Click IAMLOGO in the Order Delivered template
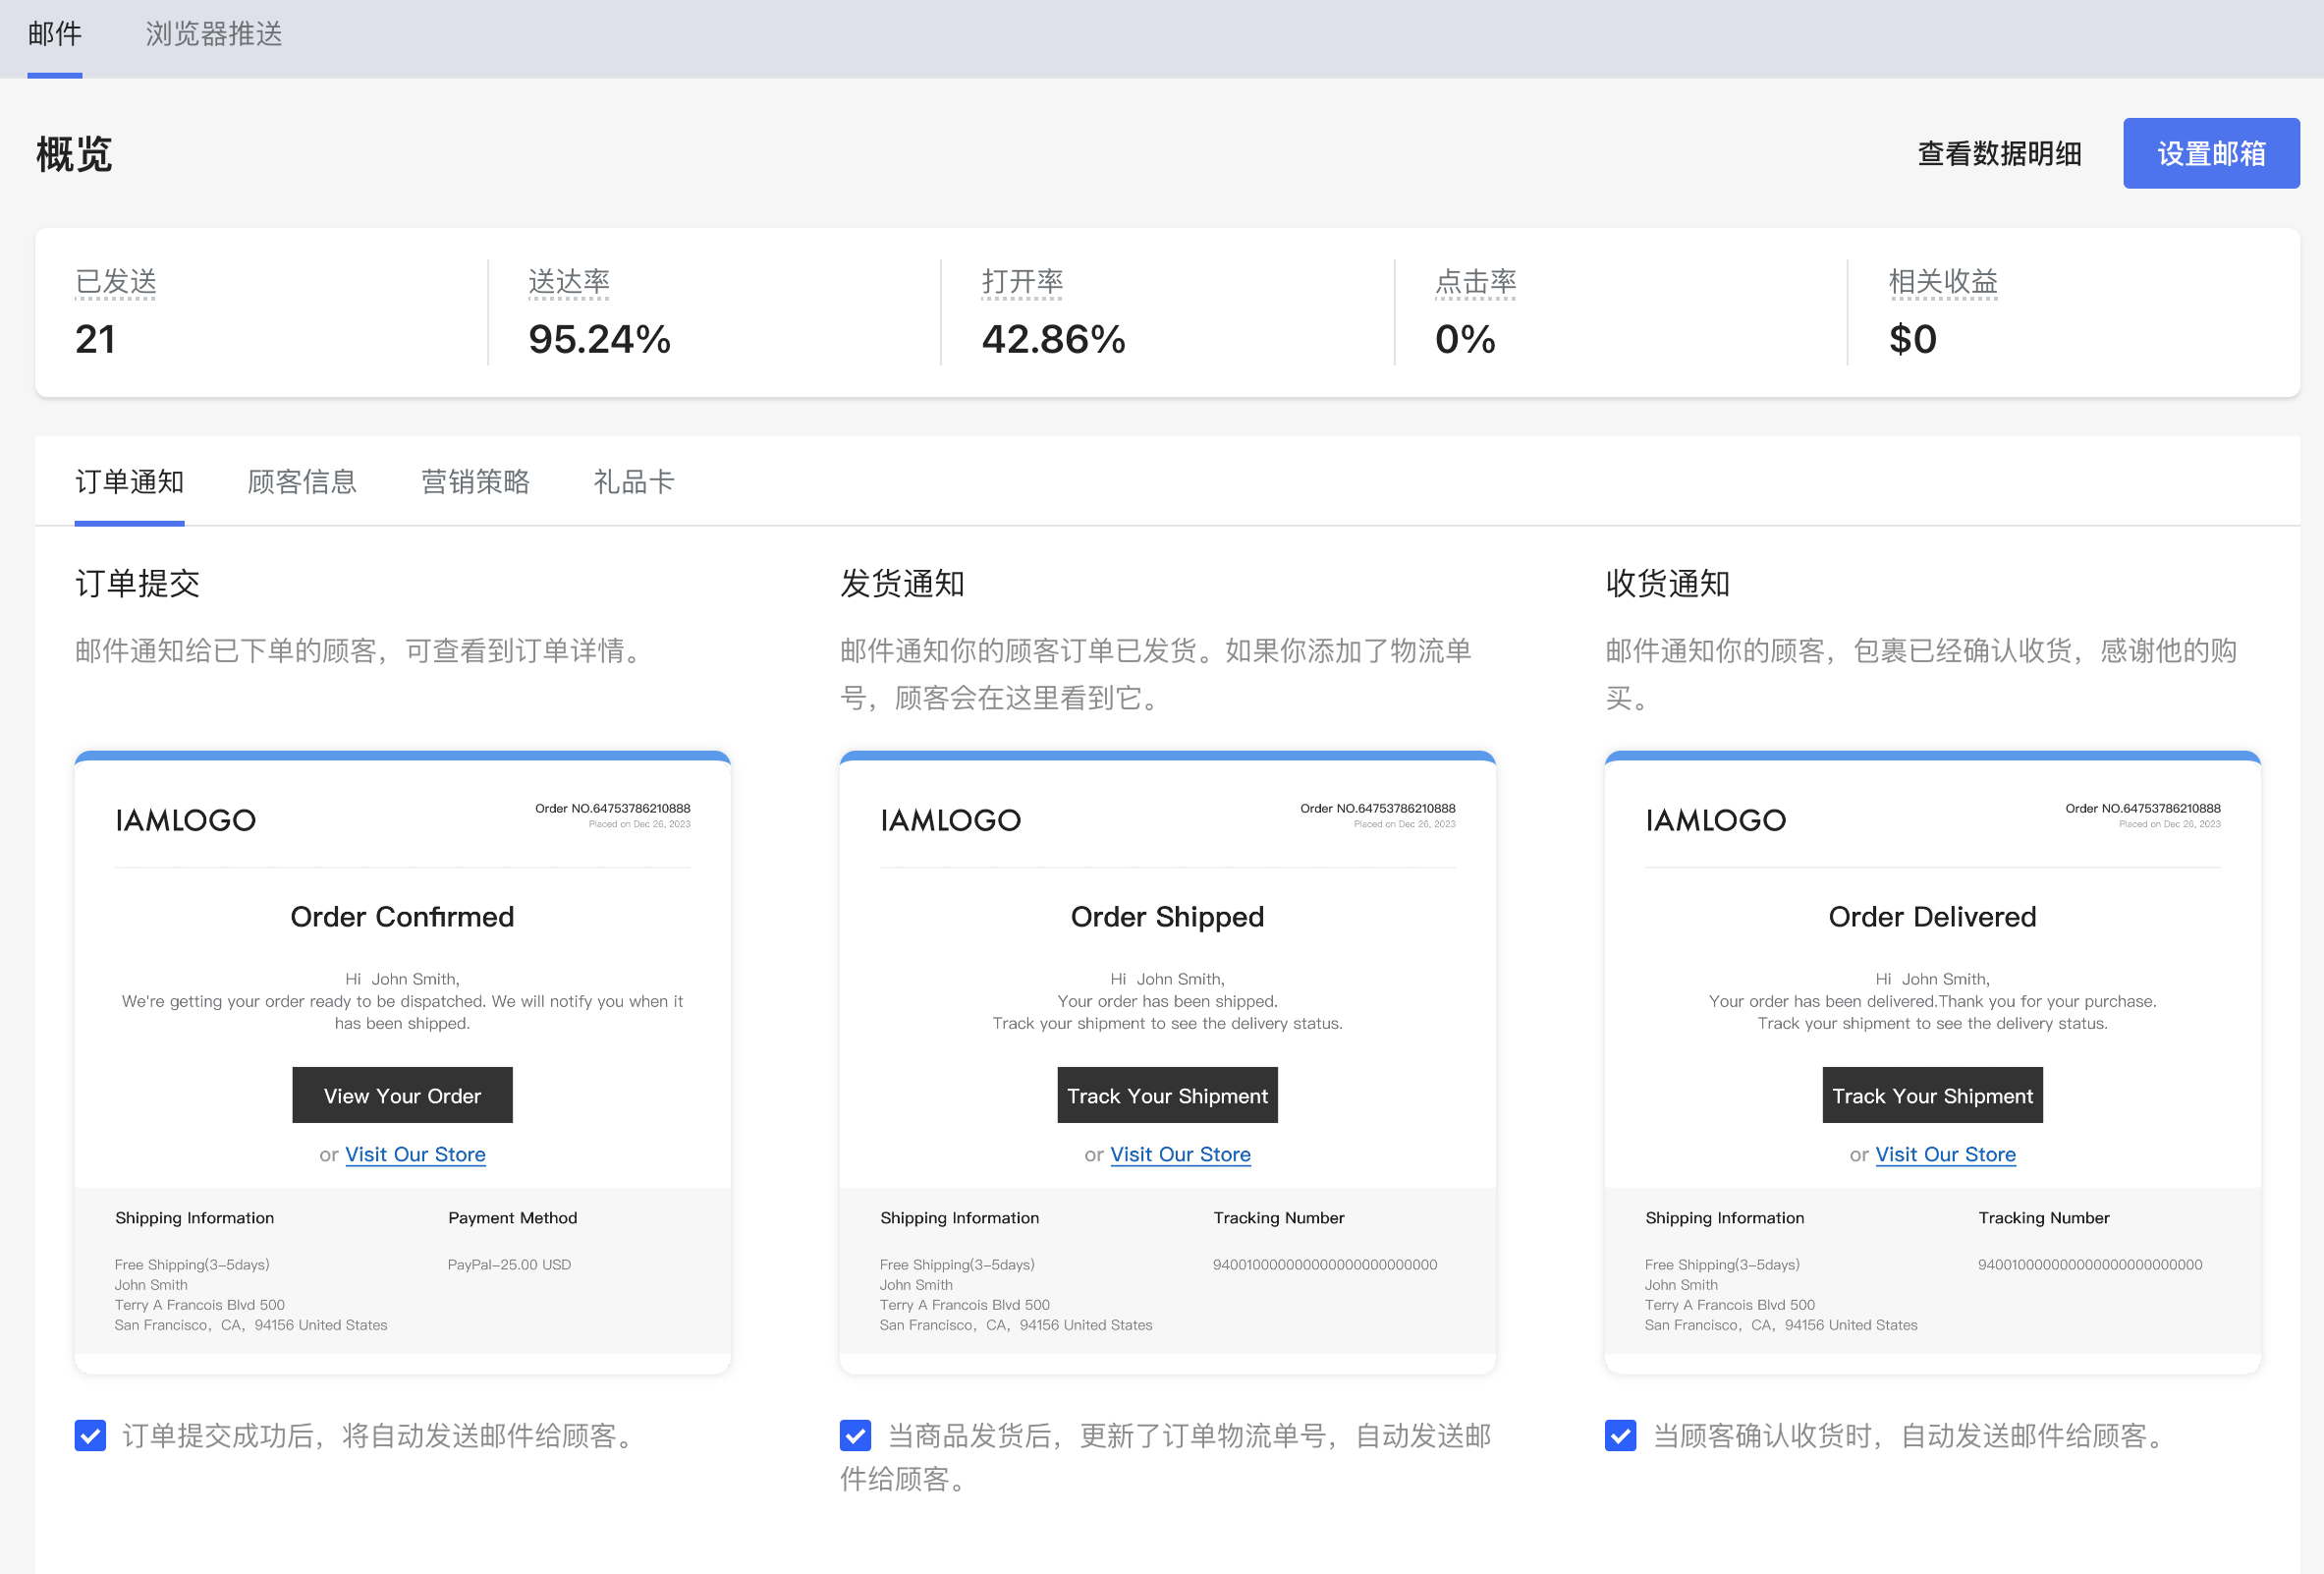Image resolution: width=2324 pixels, height=1574 pixels. coord(1715,820)
